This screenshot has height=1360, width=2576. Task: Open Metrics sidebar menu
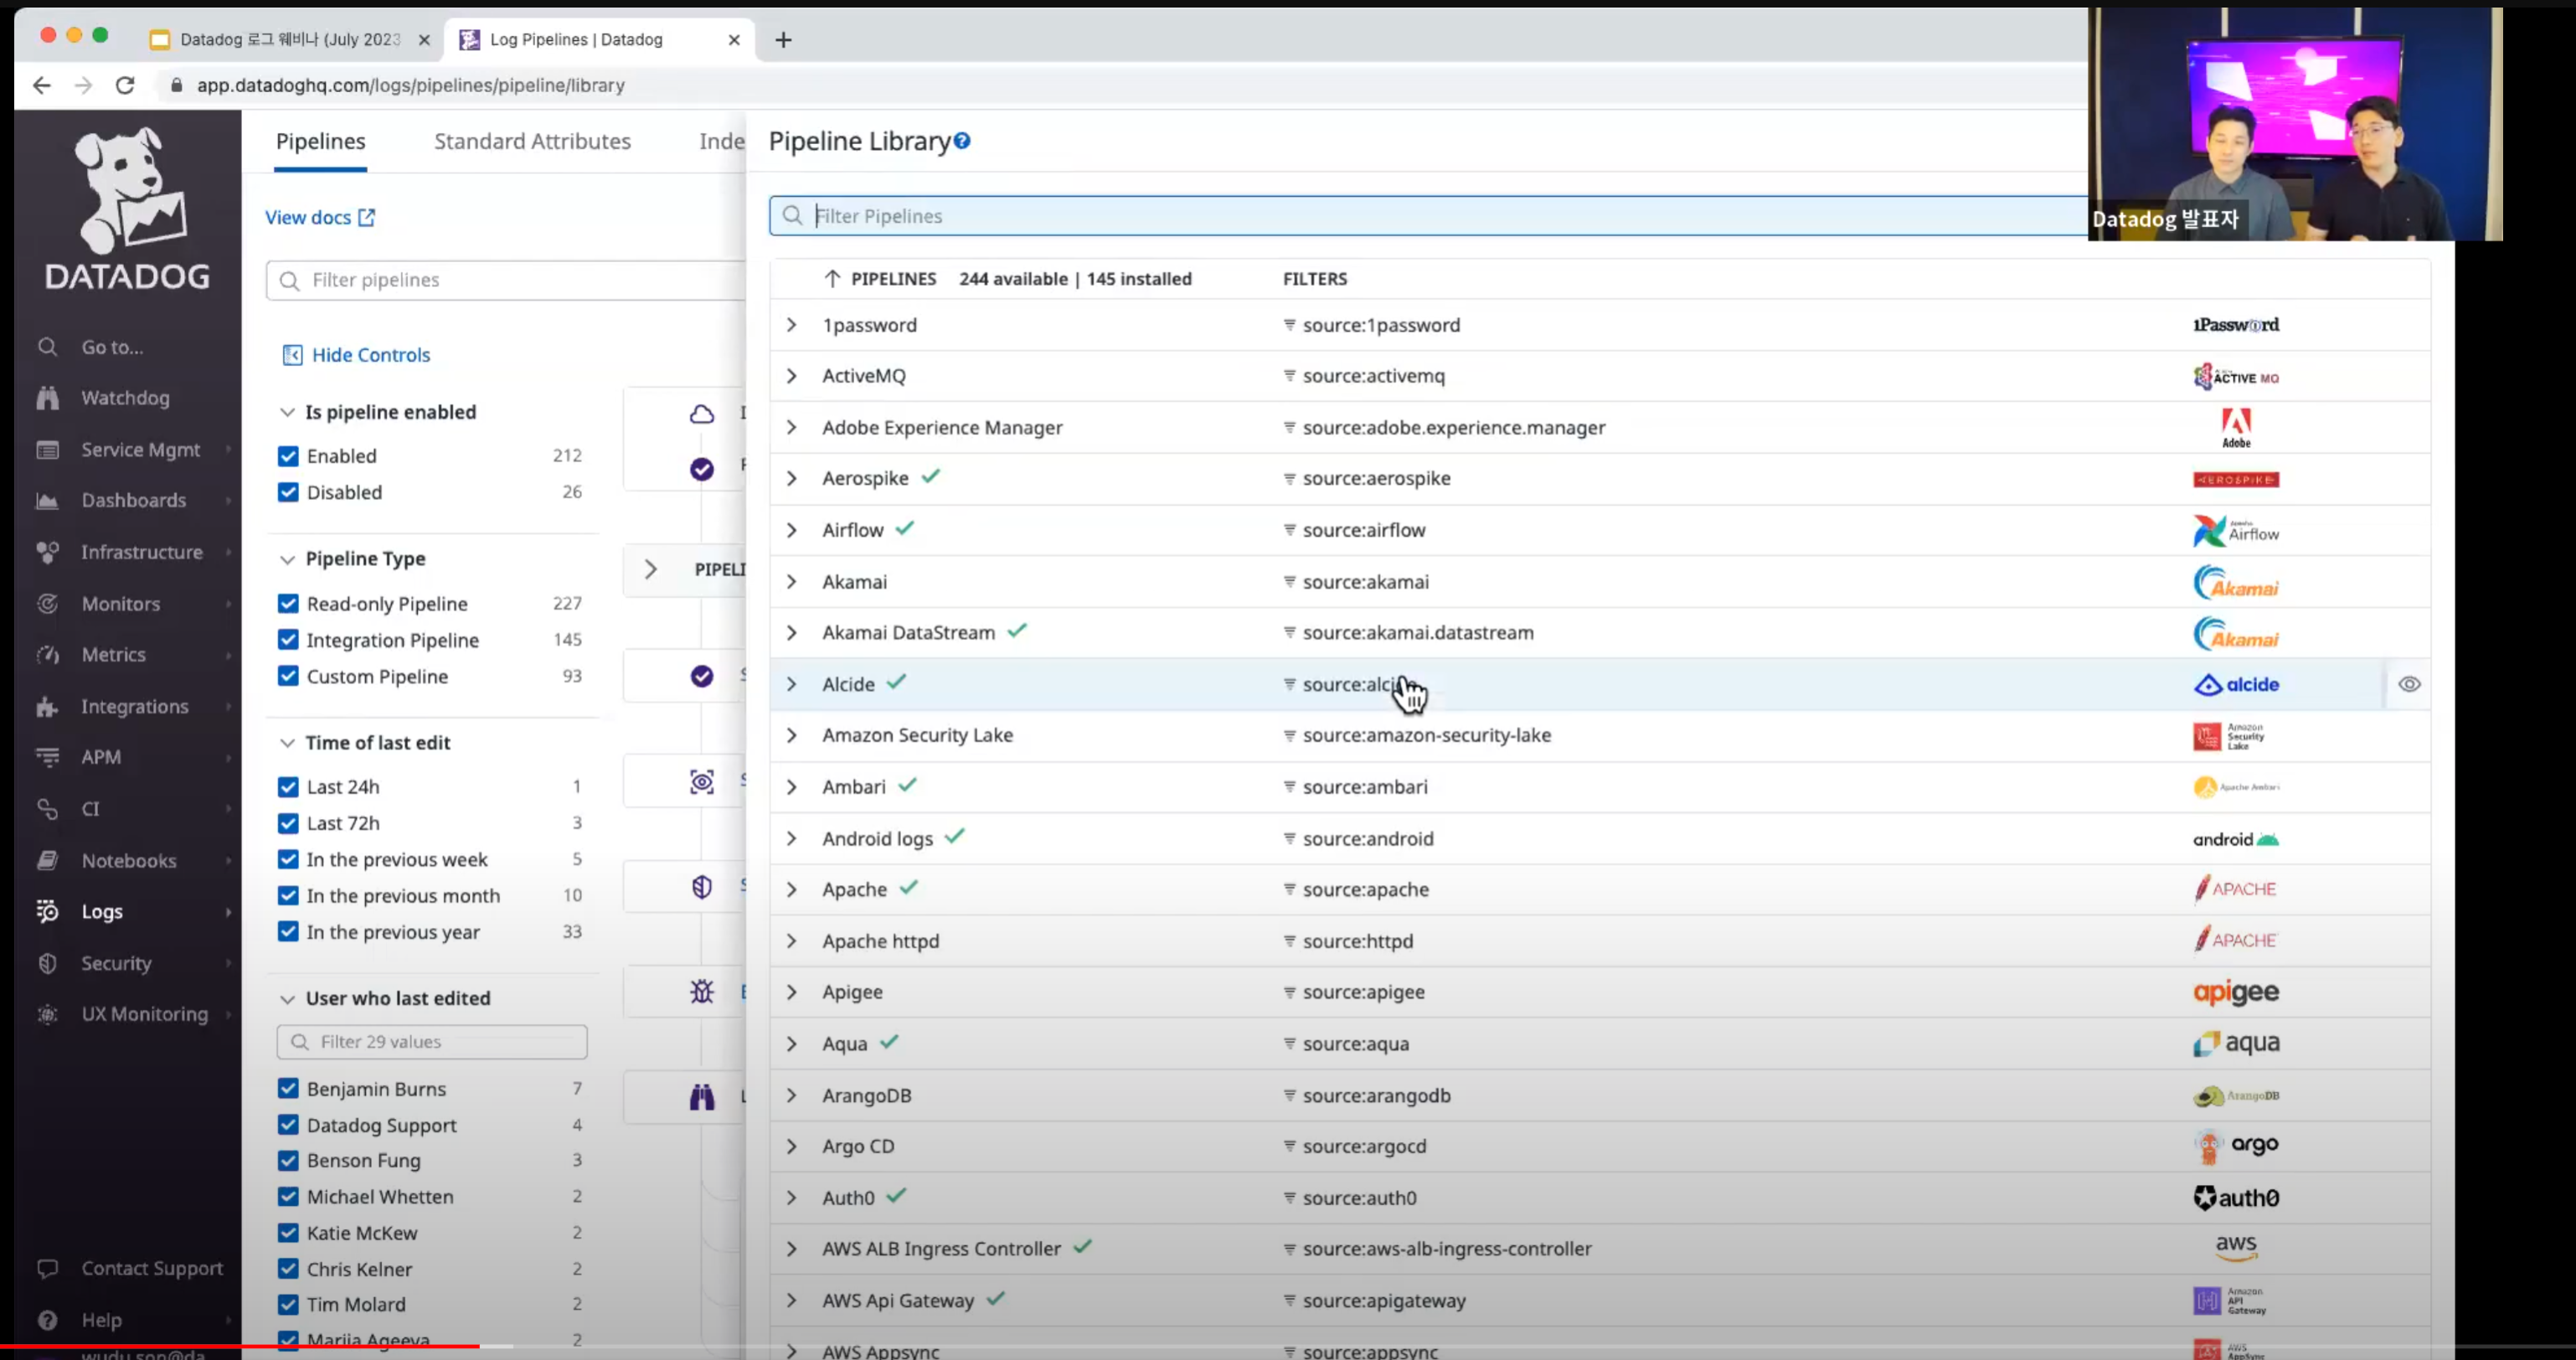coord(113,655)
